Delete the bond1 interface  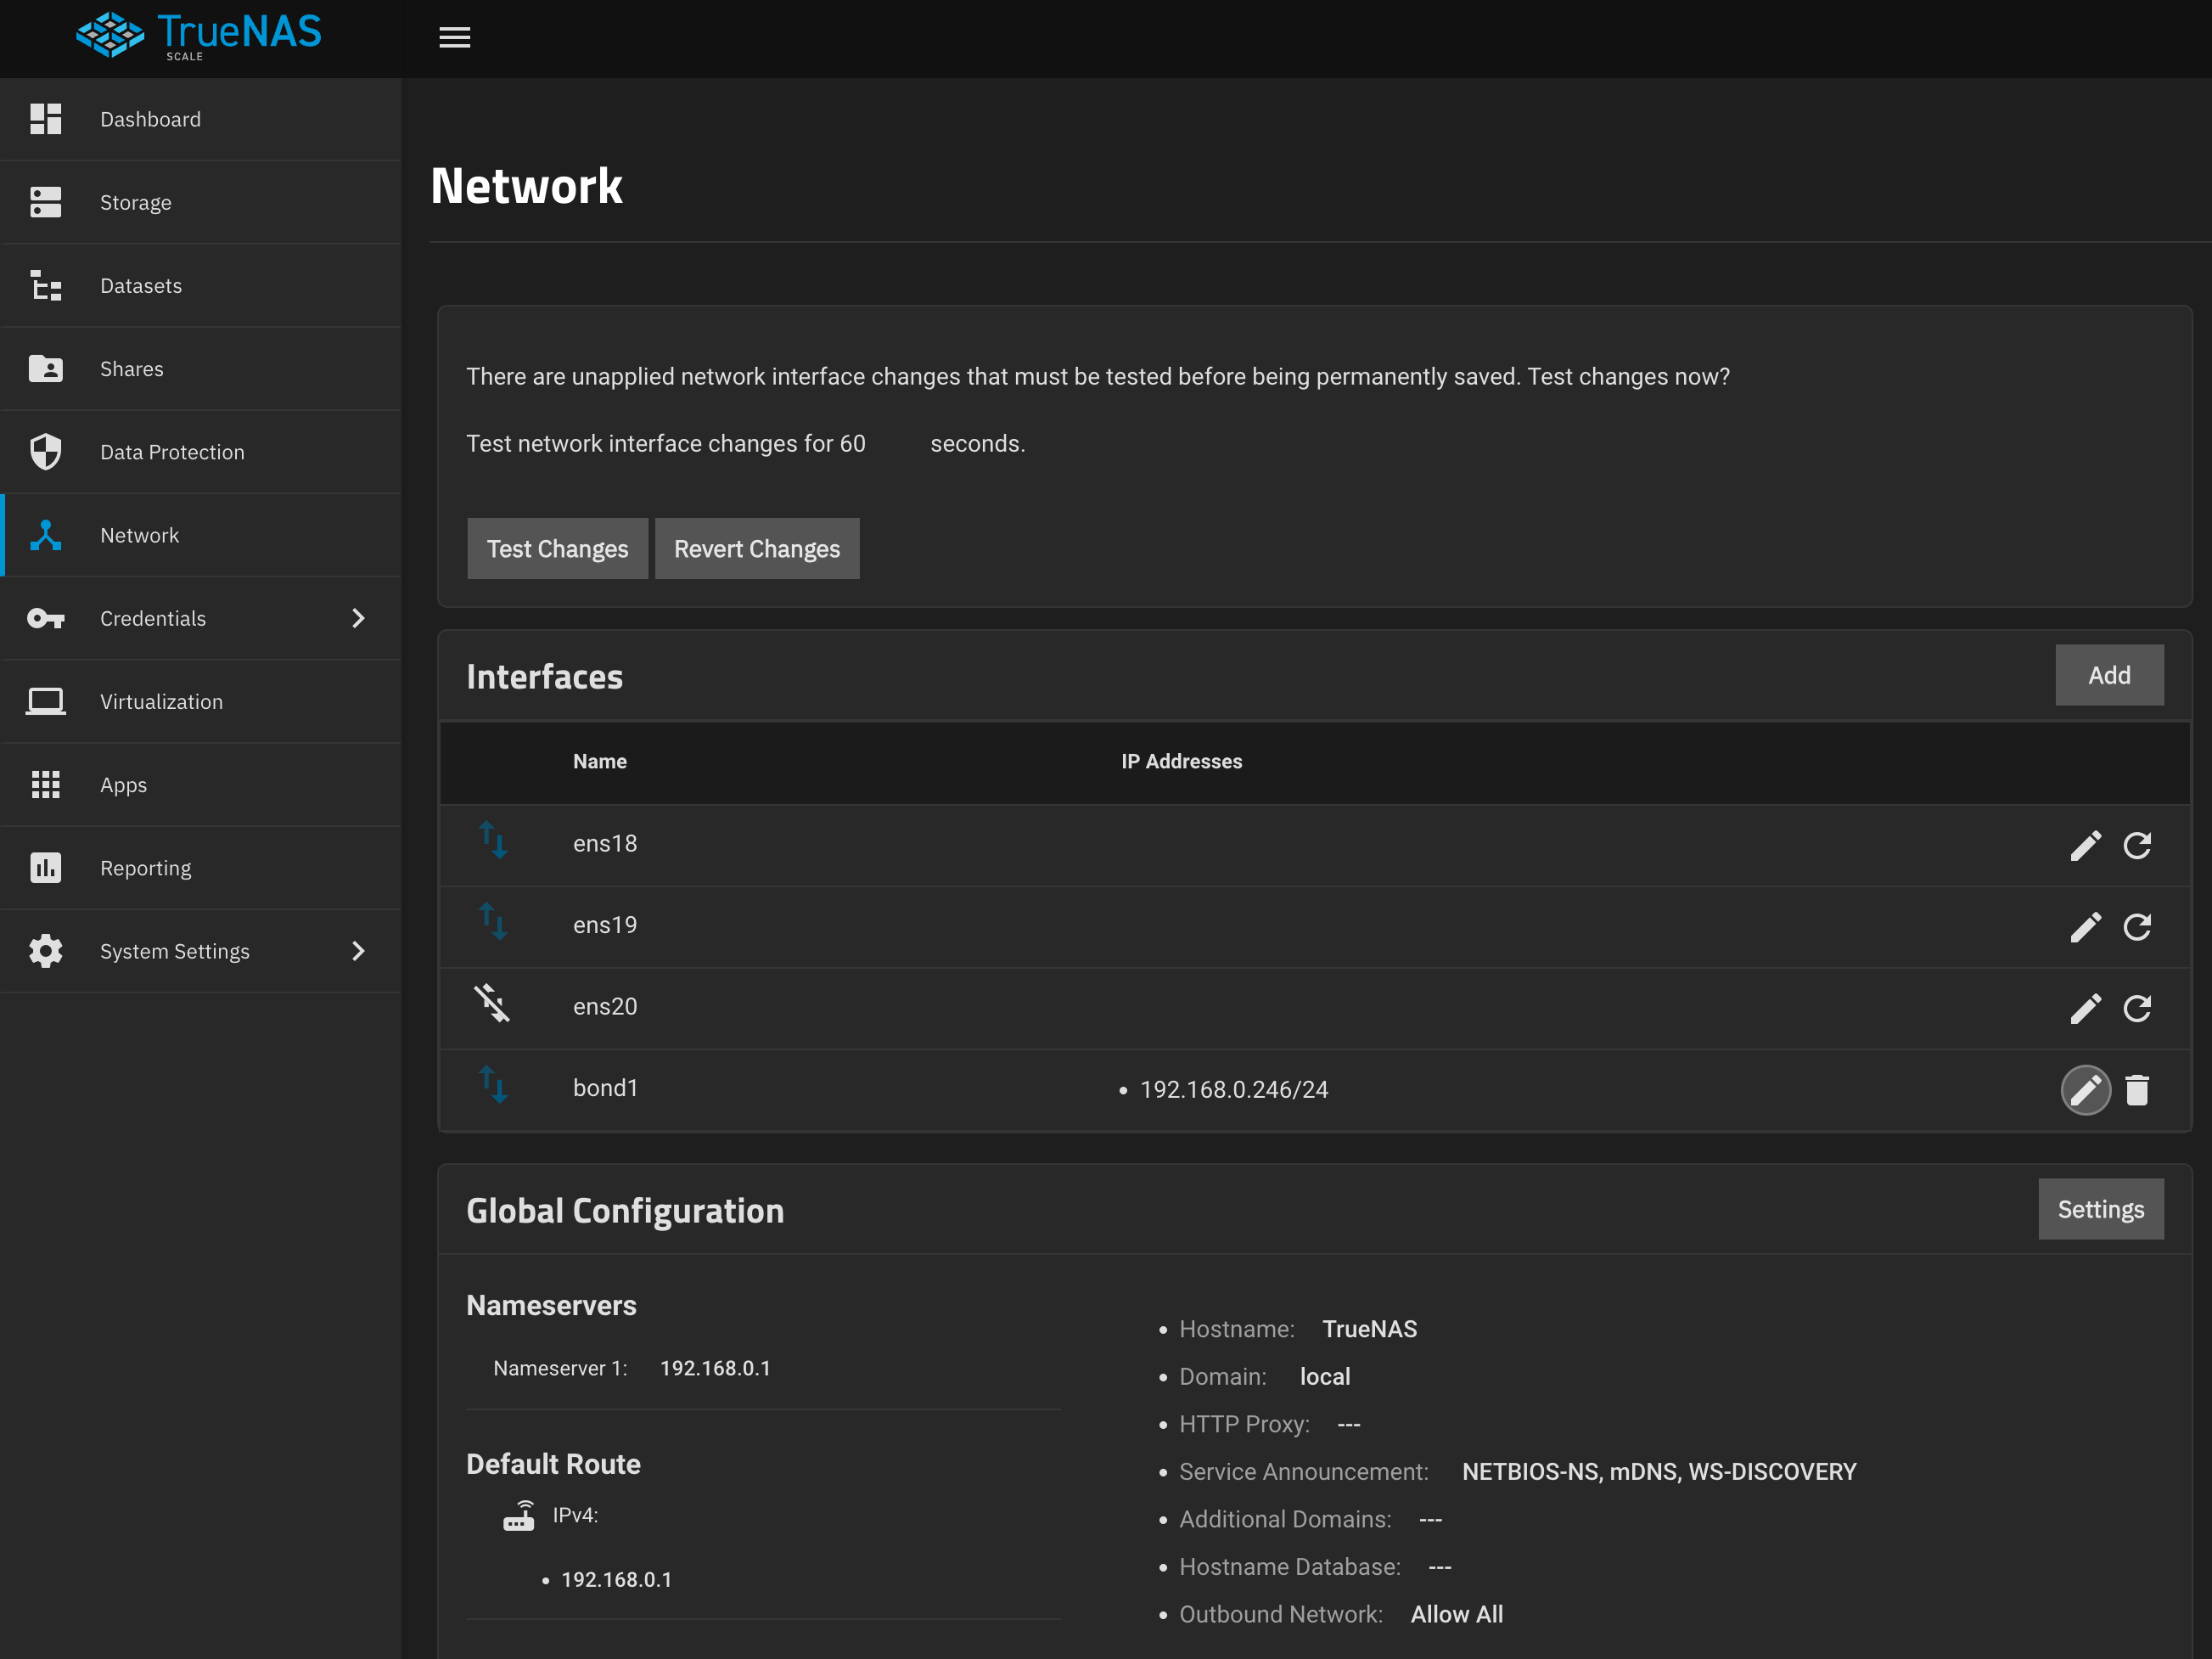click(2138, 1090)
